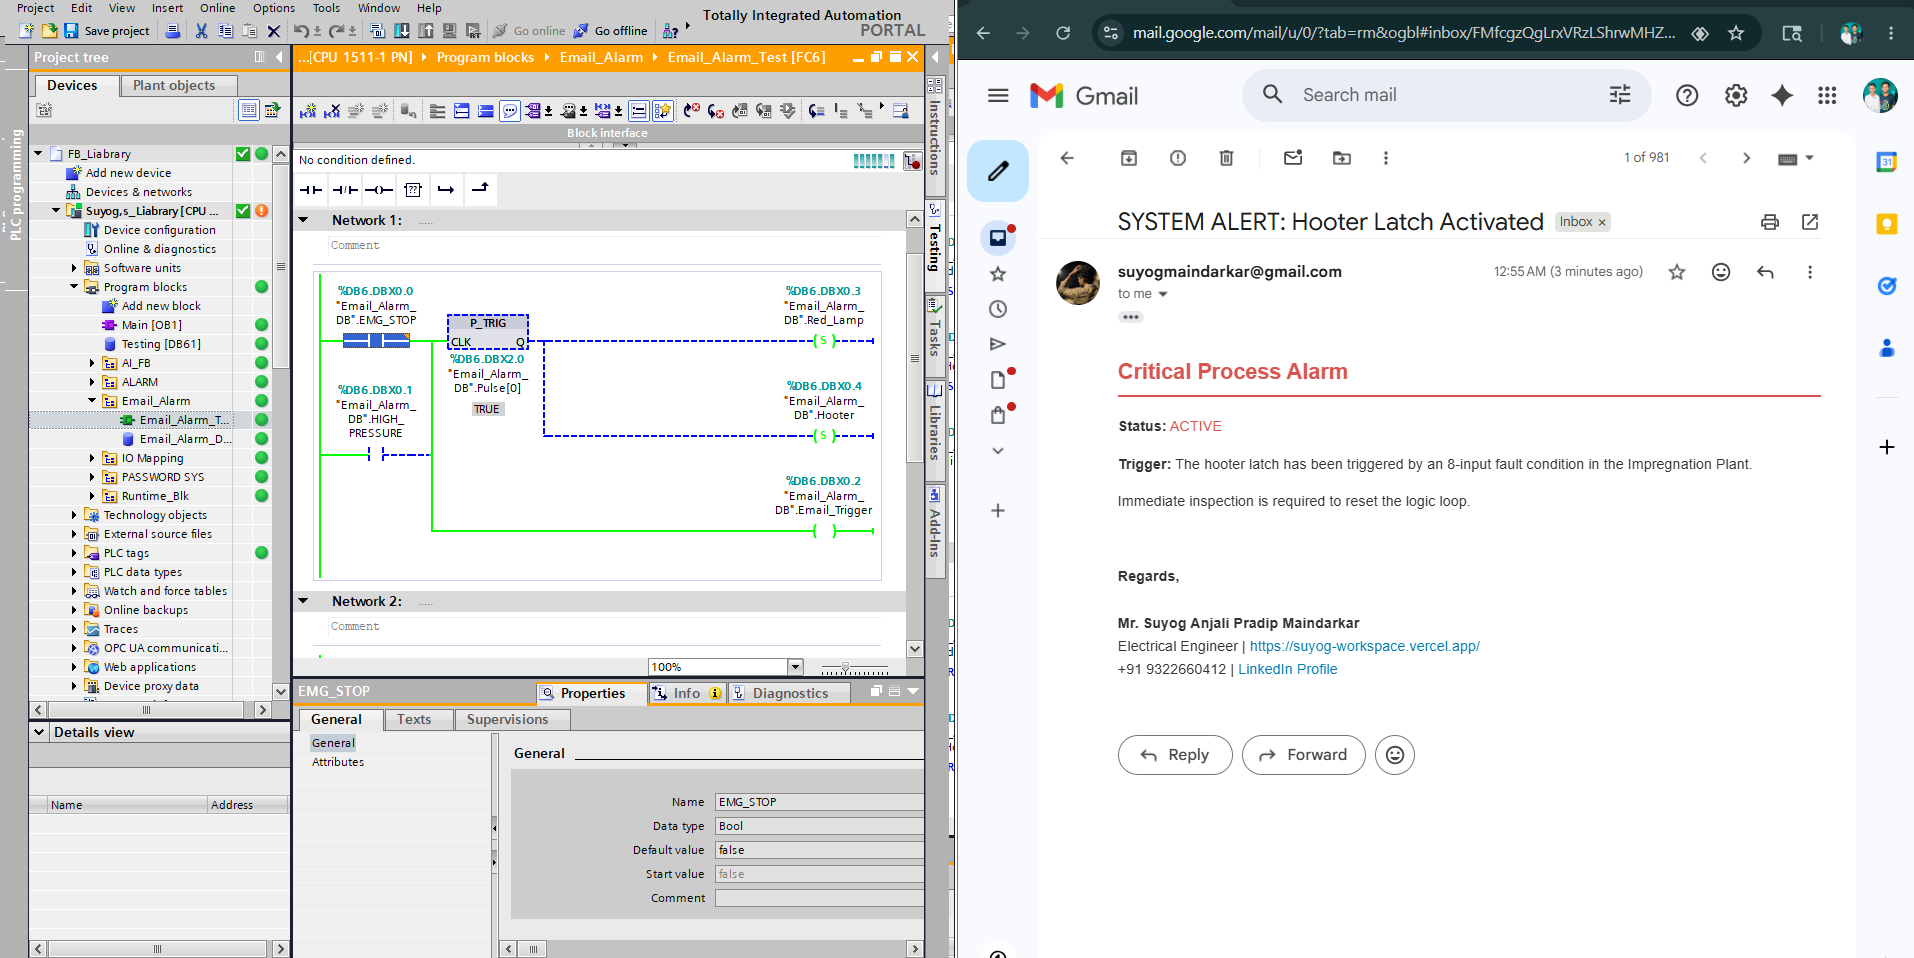Insert an assignment coil instruction
Screen dimensions: 1914x958
coord(379,189)
